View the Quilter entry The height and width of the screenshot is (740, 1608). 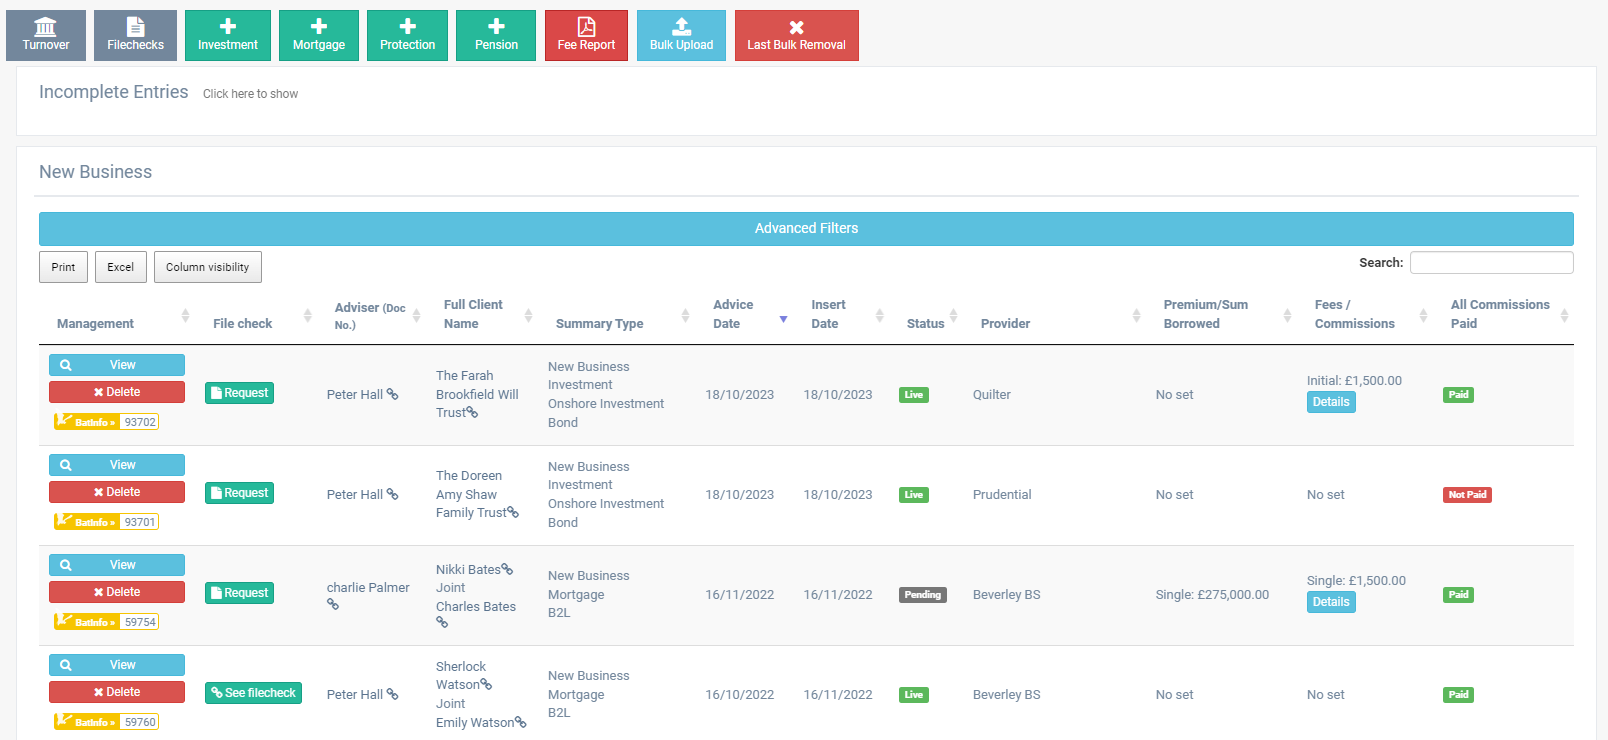(x=117, y=365)
